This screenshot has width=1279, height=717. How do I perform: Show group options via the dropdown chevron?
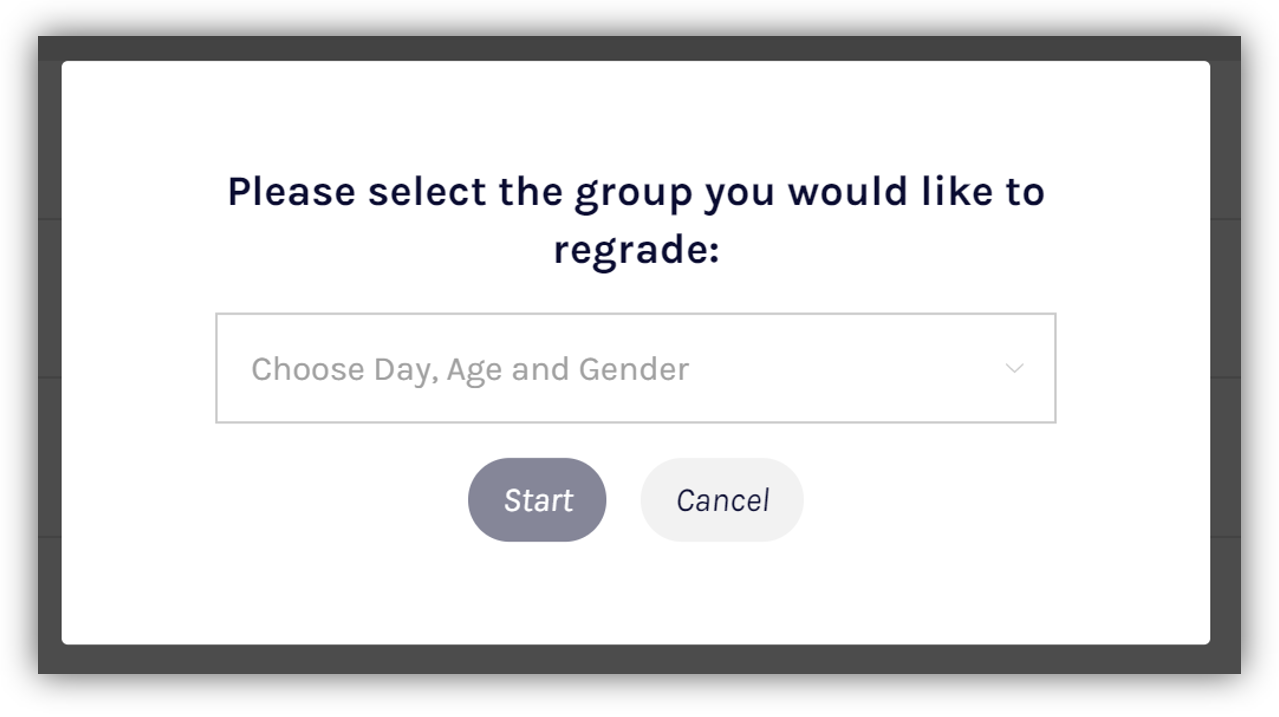pos(1014,368)
